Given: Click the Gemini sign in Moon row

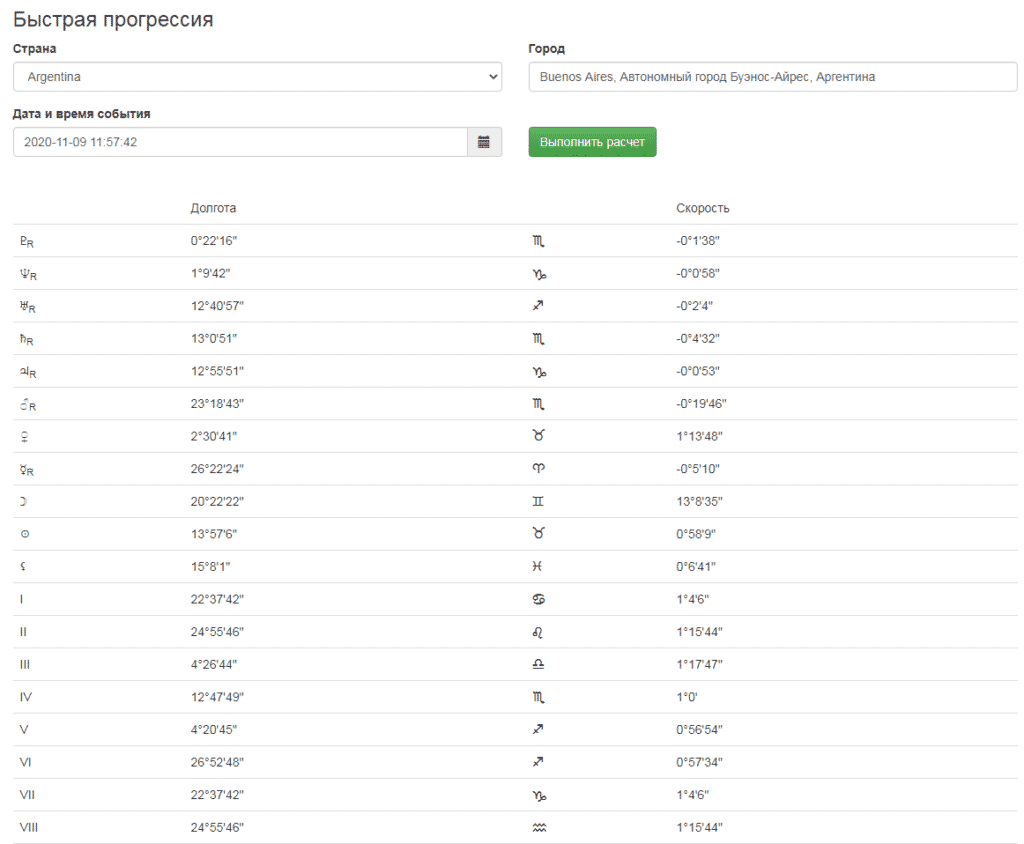Looking at the screenshot, I should pos(539,502).
